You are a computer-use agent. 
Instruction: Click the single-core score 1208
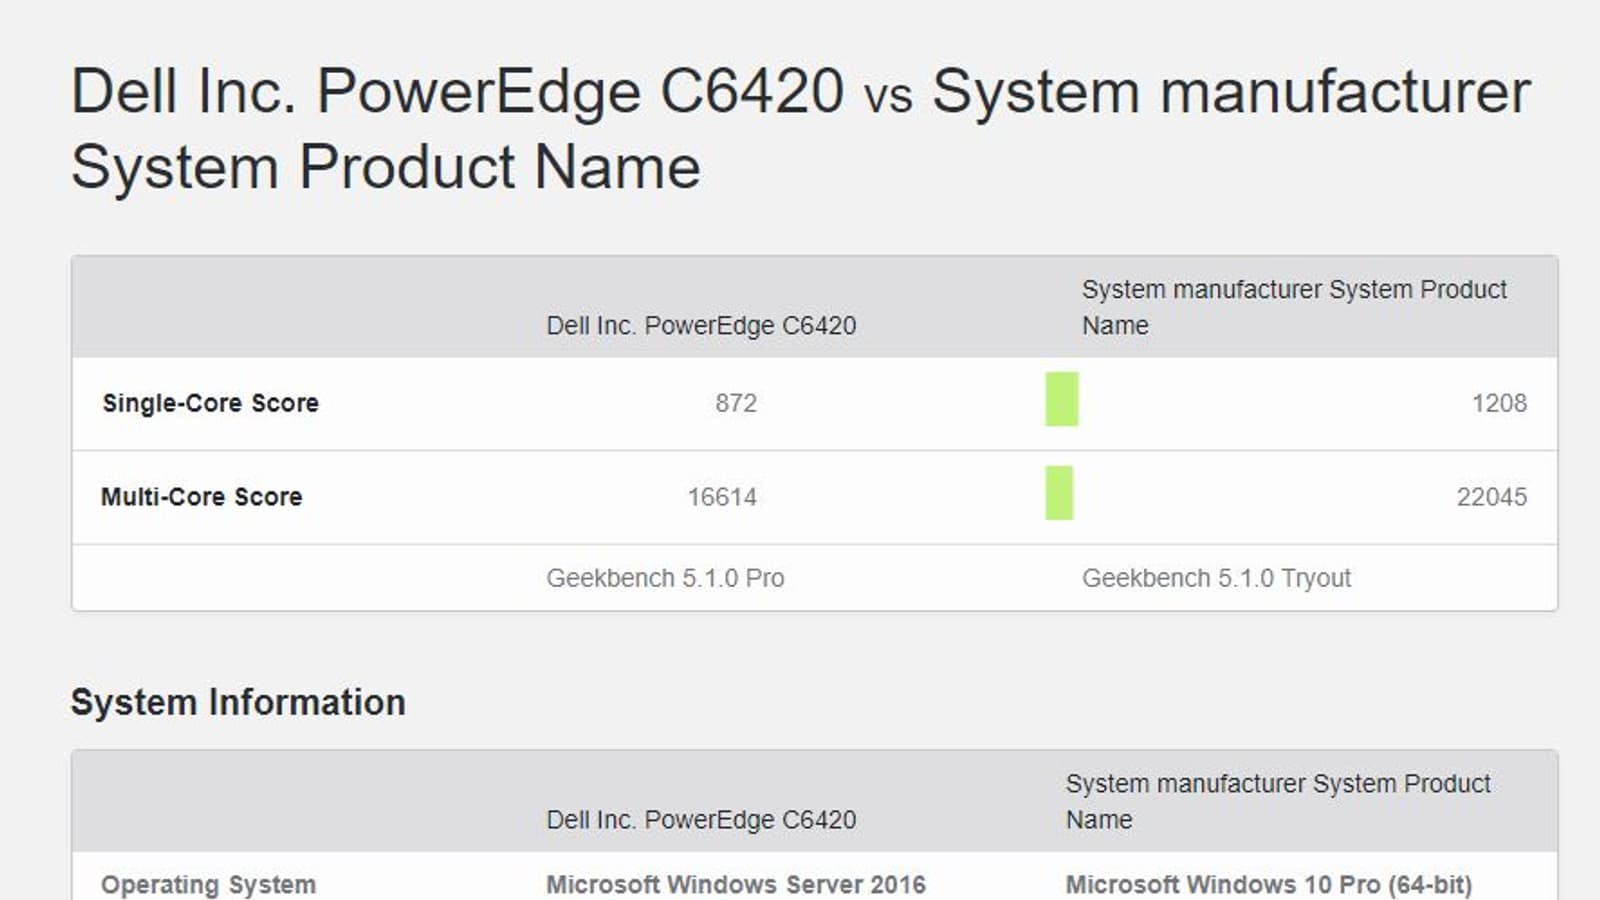[x=1498, y=403]
